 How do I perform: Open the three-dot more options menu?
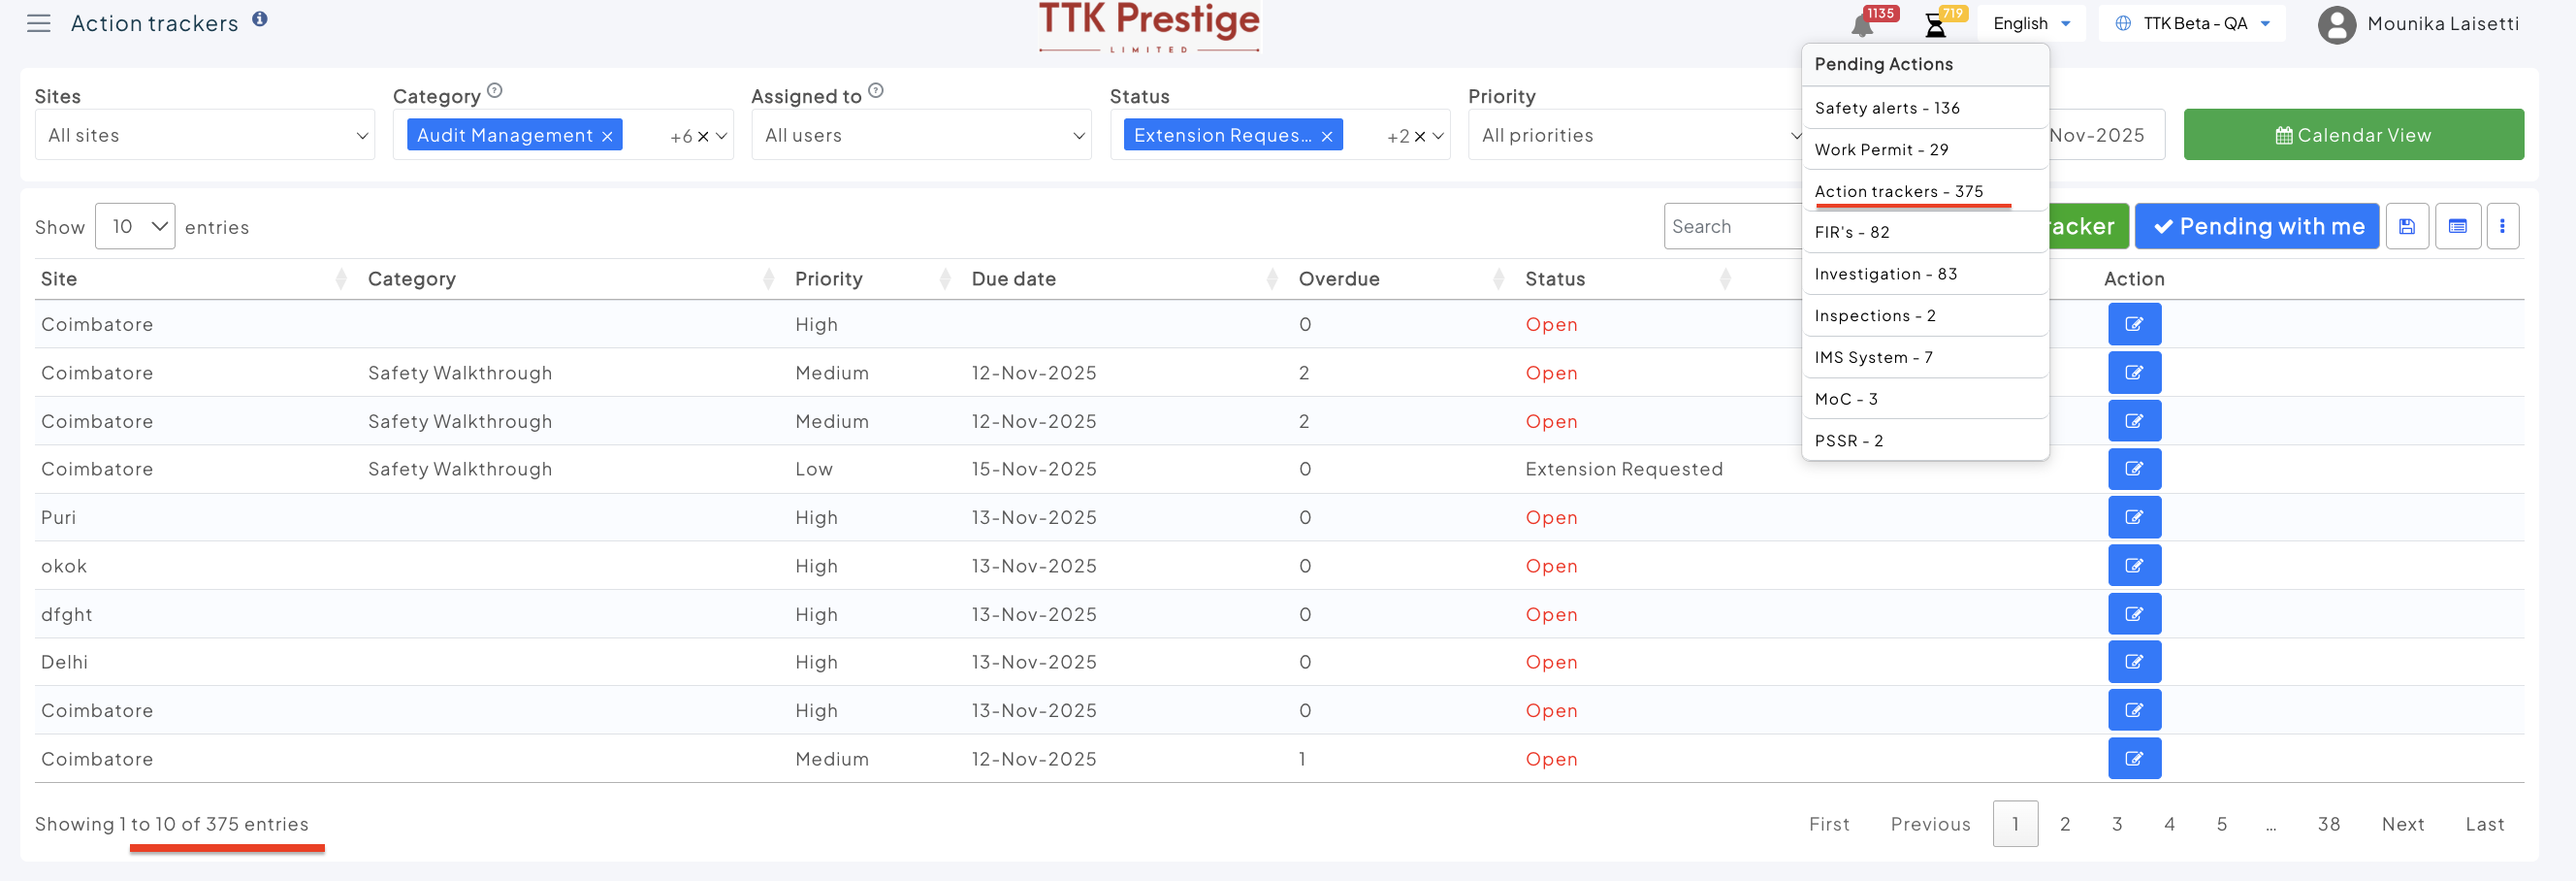(x=2502, y=227)
